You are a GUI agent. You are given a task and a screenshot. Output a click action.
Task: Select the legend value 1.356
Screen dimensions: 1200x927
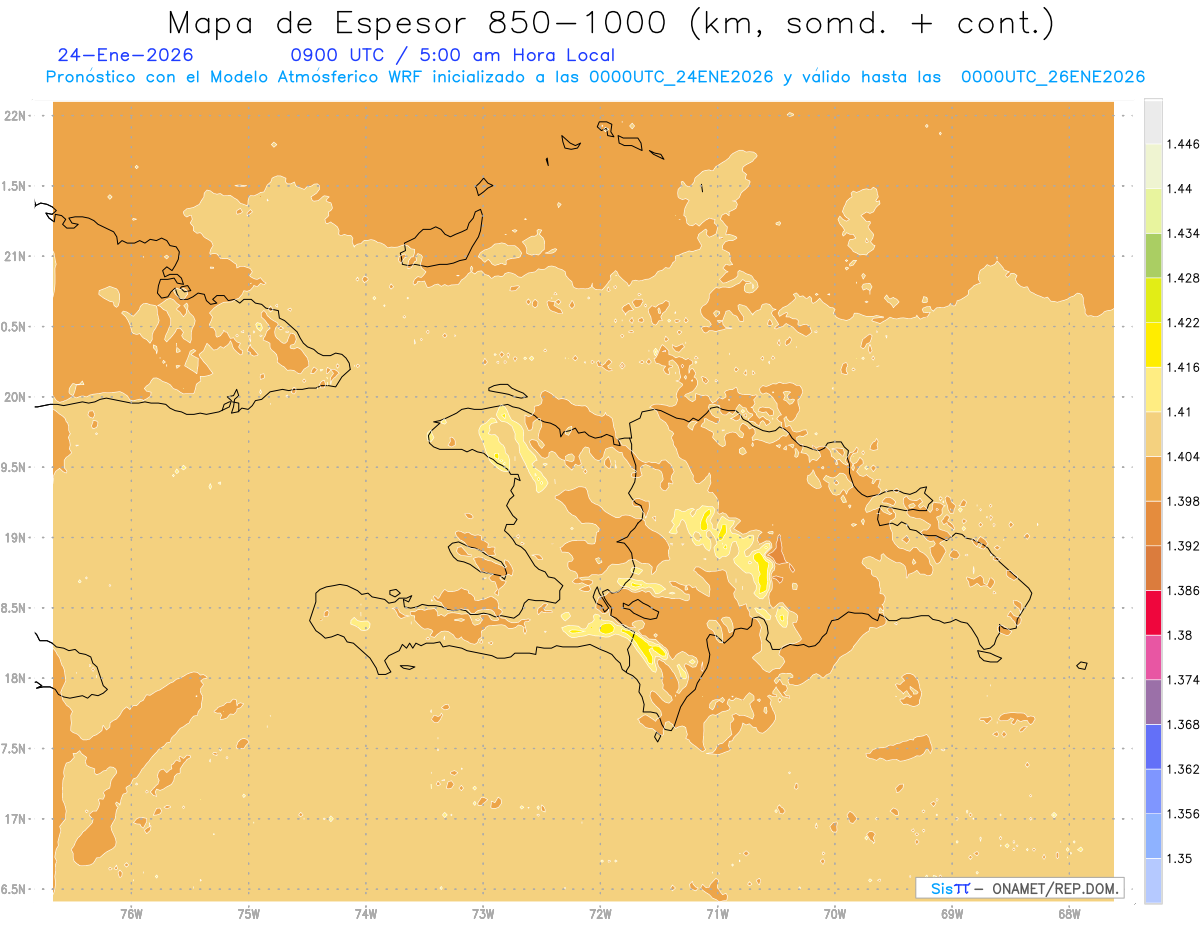click(x=1182, y=814)
